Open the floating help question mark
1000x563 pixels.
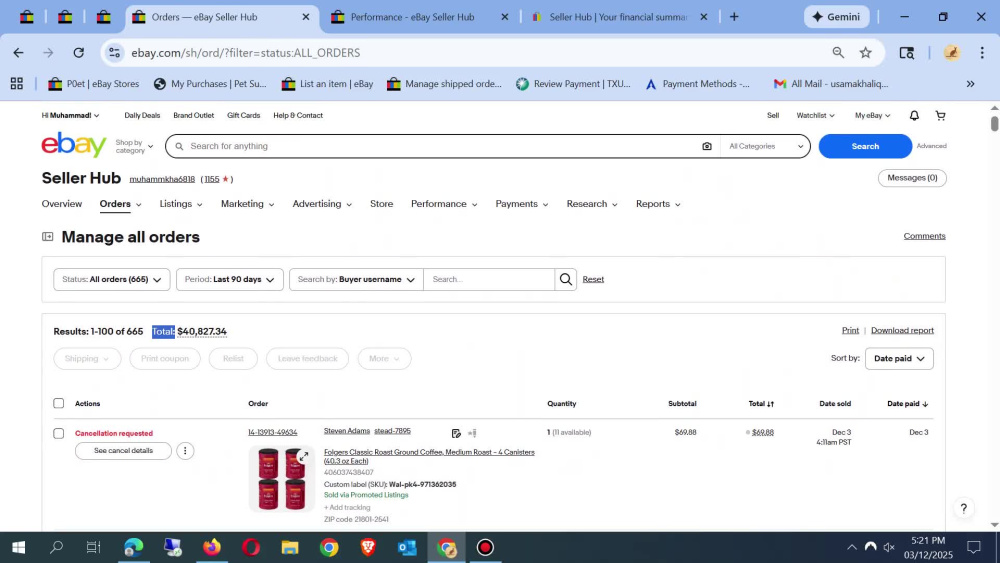[964, 508]
